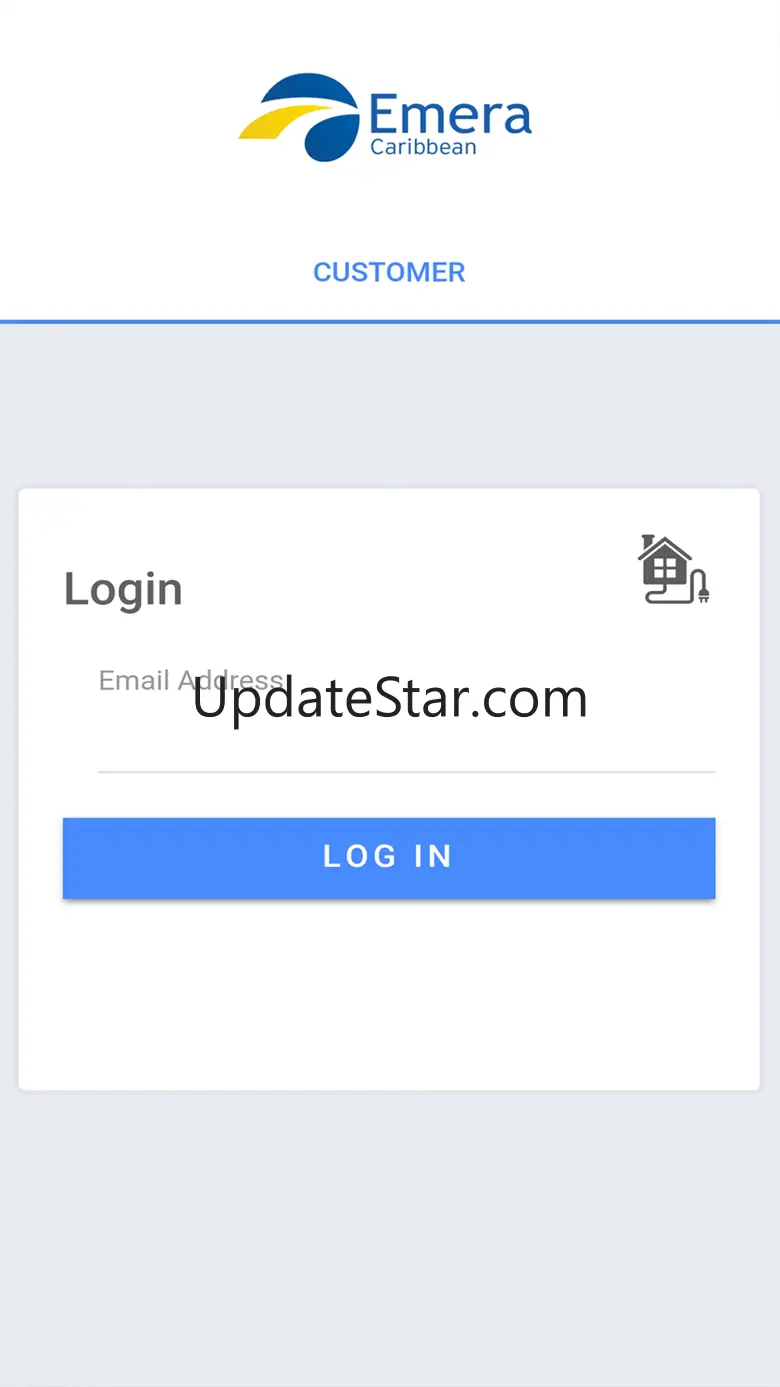780x1387 pixels.
Task: Click the house with power plug icon
Action: (674, 569)
